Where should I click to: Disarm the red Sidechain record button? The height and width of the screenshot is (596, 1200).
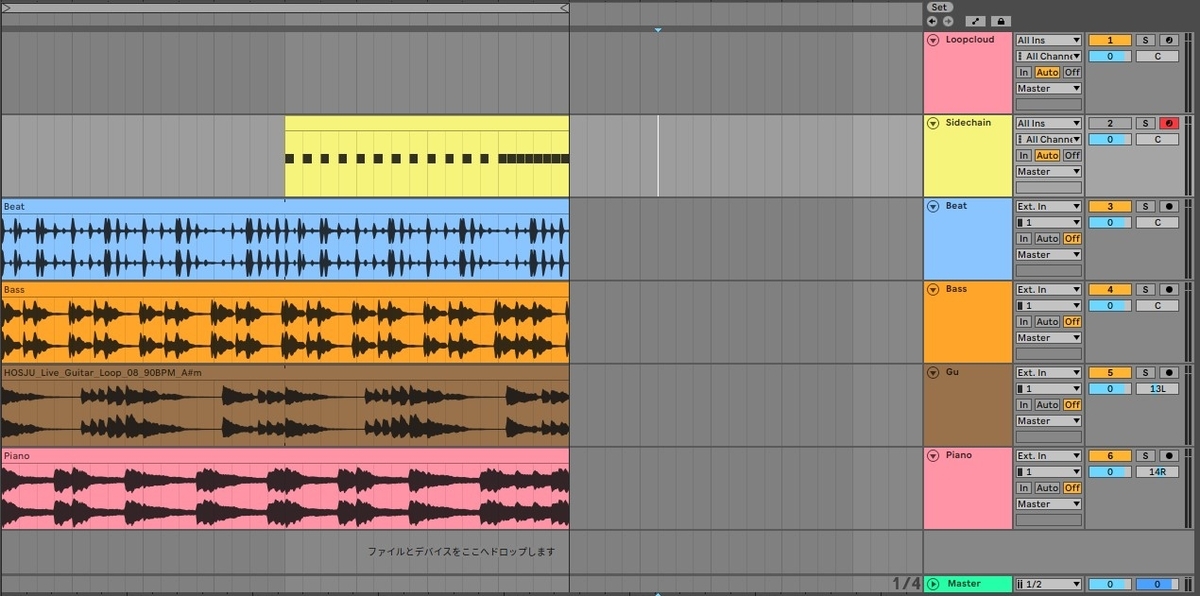click(x=1170, y=123)
